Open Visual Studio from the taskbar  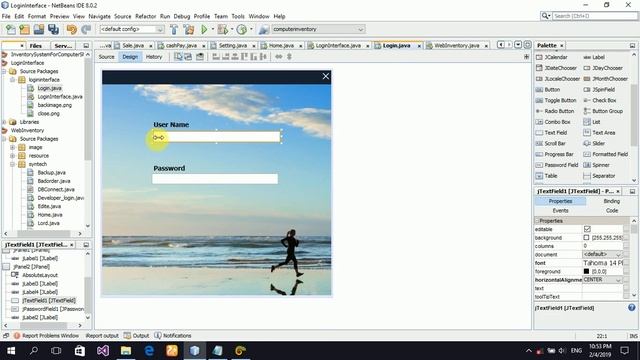[x=102, y=351]
